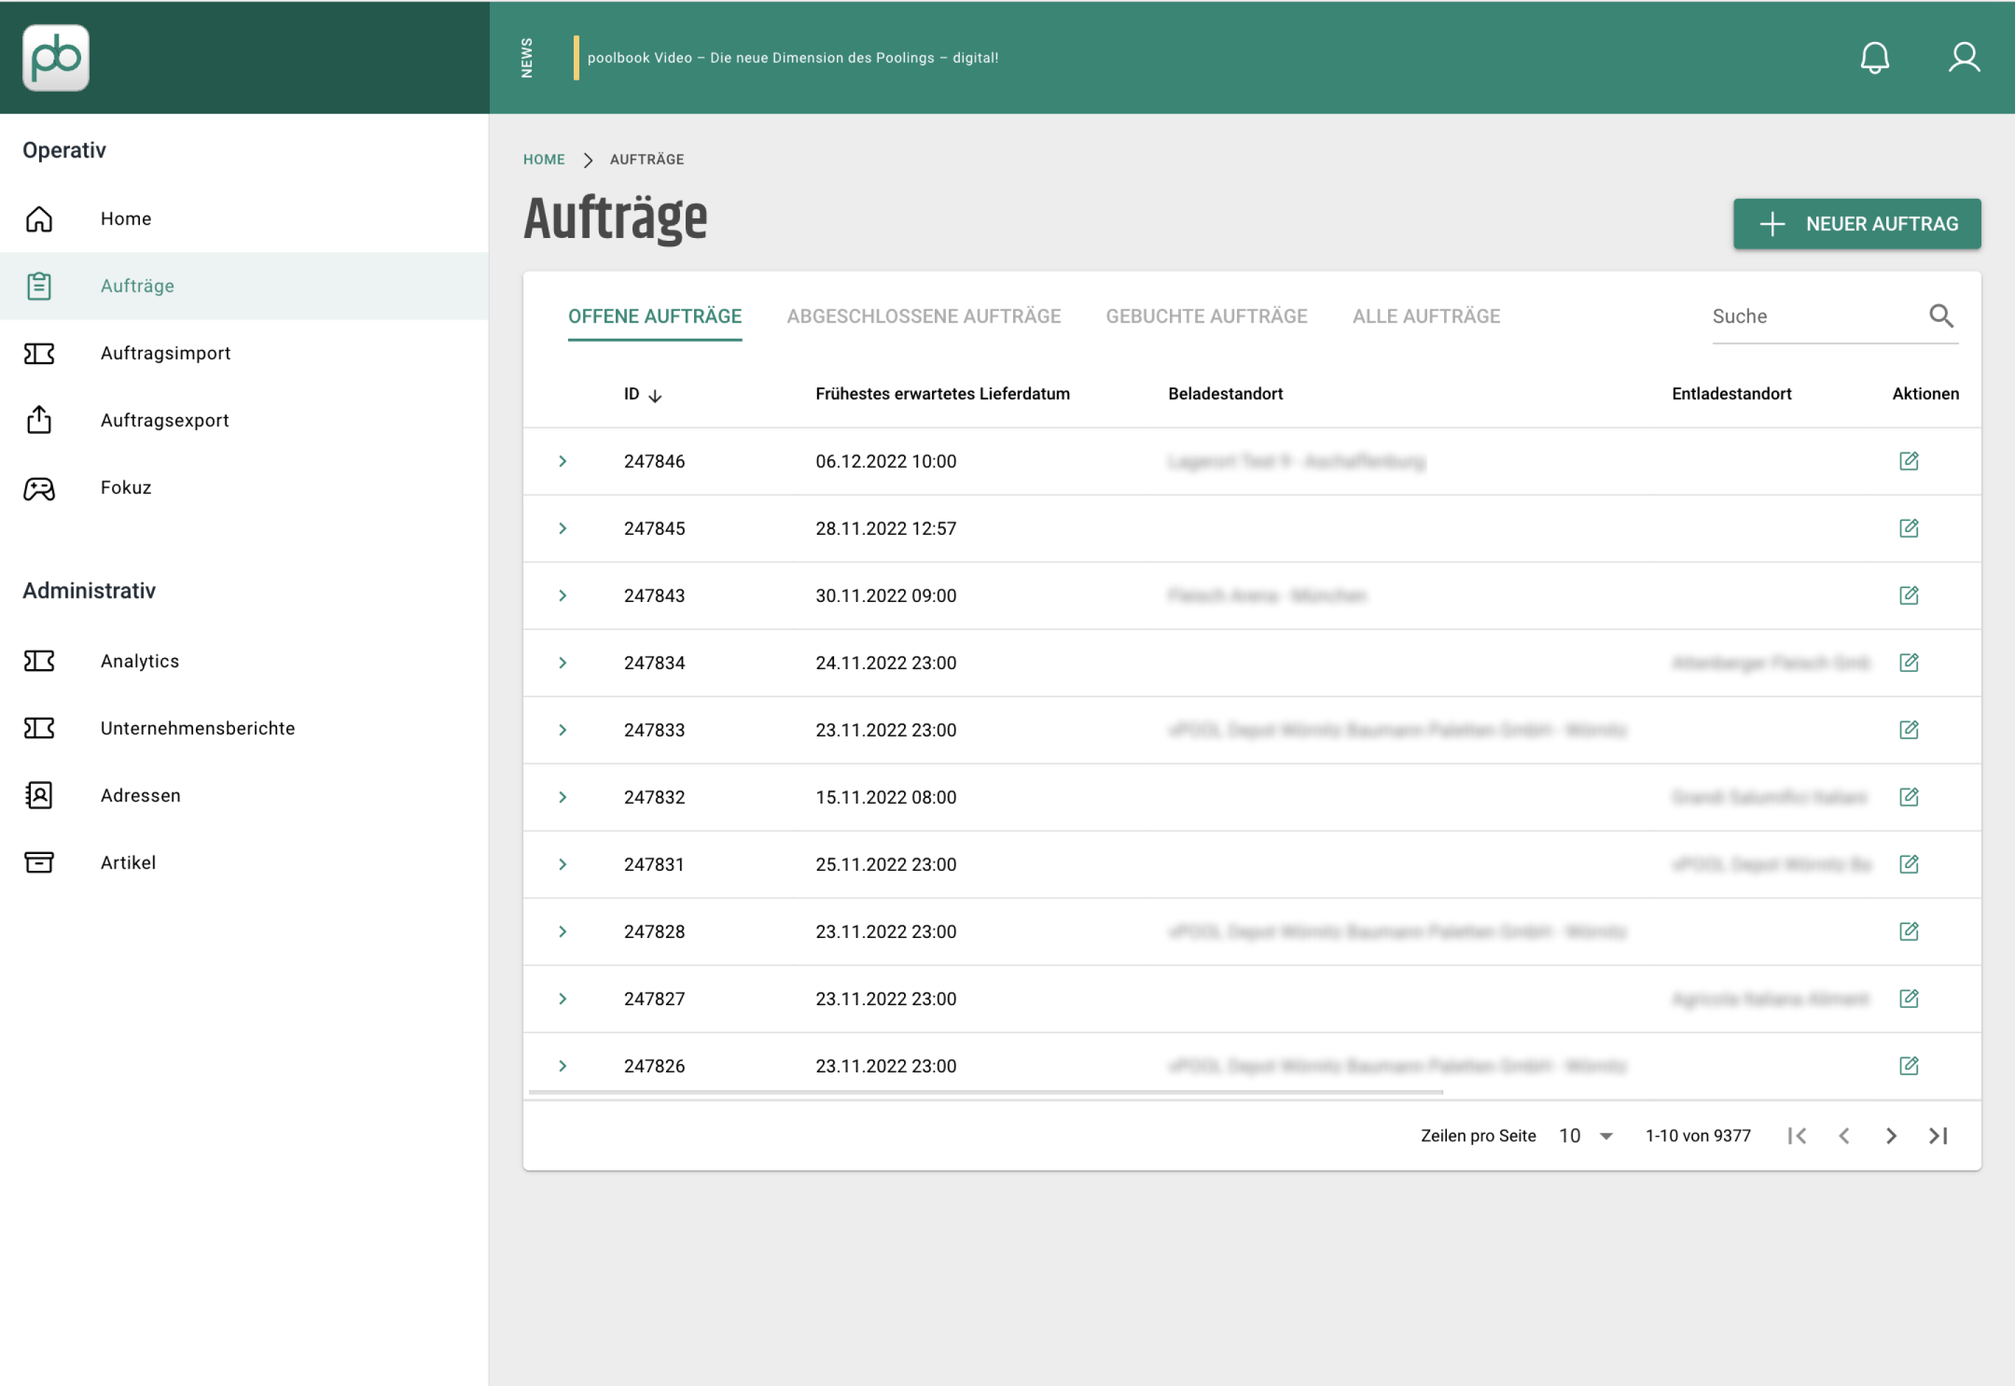2015x1386 pixels.
Task: Click the poolbook logo
Action: click(x=56, y=57)
